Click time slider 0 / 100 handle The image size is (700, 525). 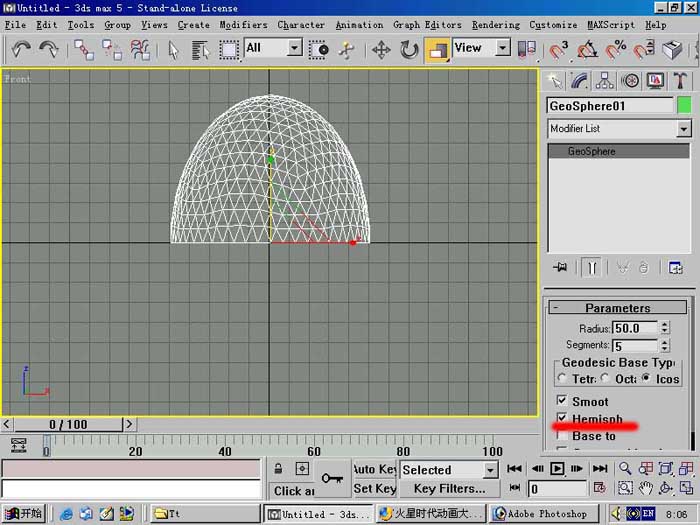point(68,424)
